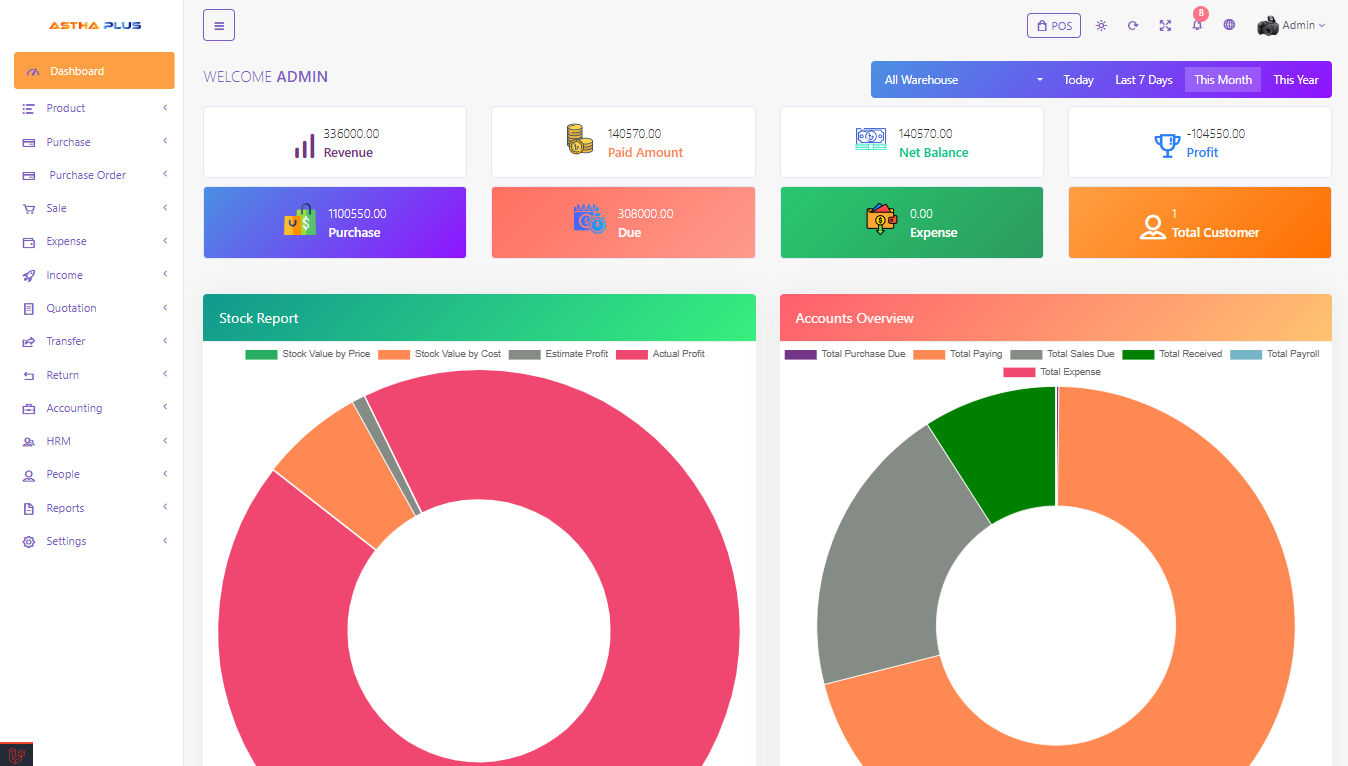Click the hamburger sidebar toggle button
1348x766 pixels.
click(219, 25)
